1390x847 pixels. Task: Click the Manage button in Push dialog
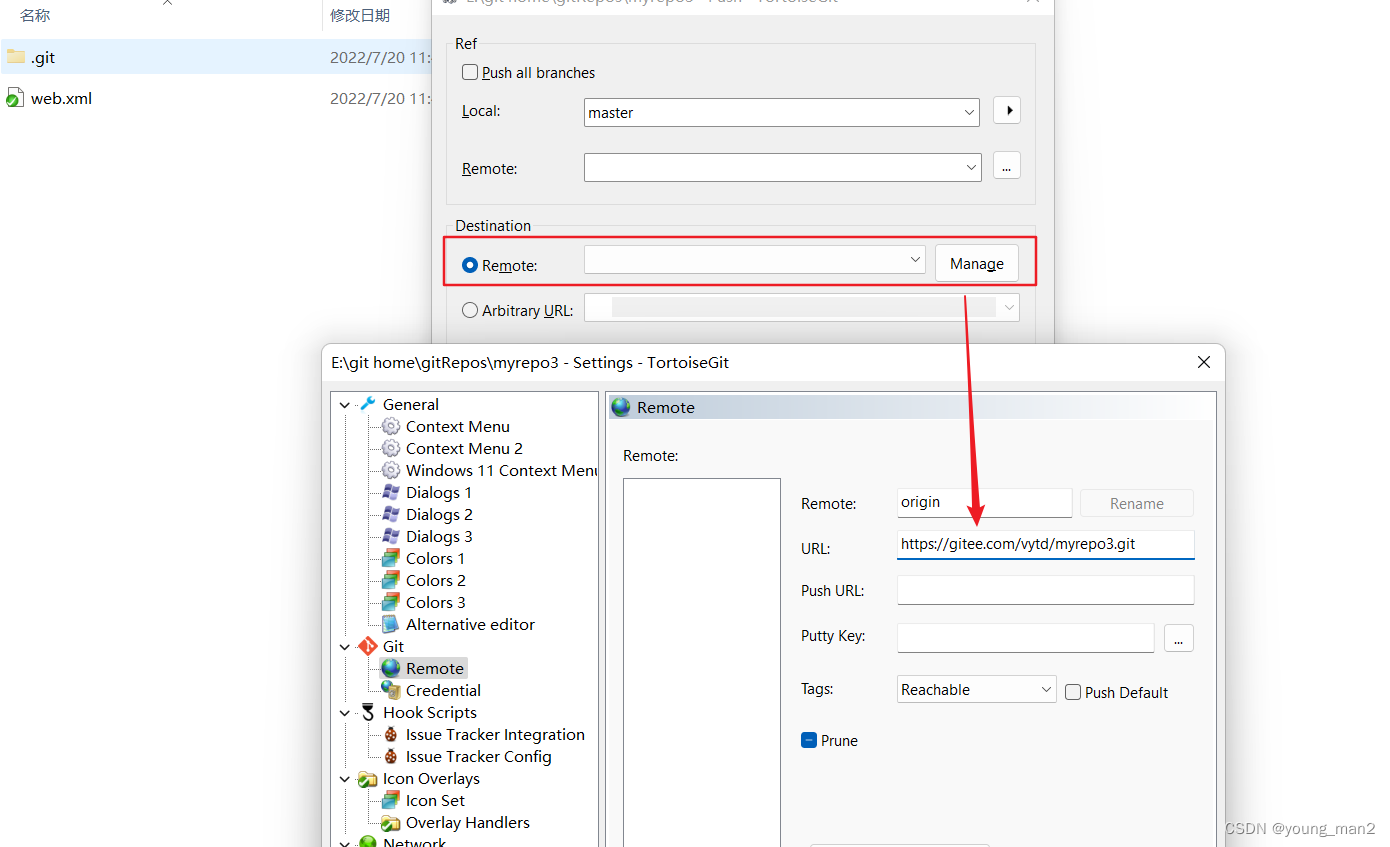977,263
